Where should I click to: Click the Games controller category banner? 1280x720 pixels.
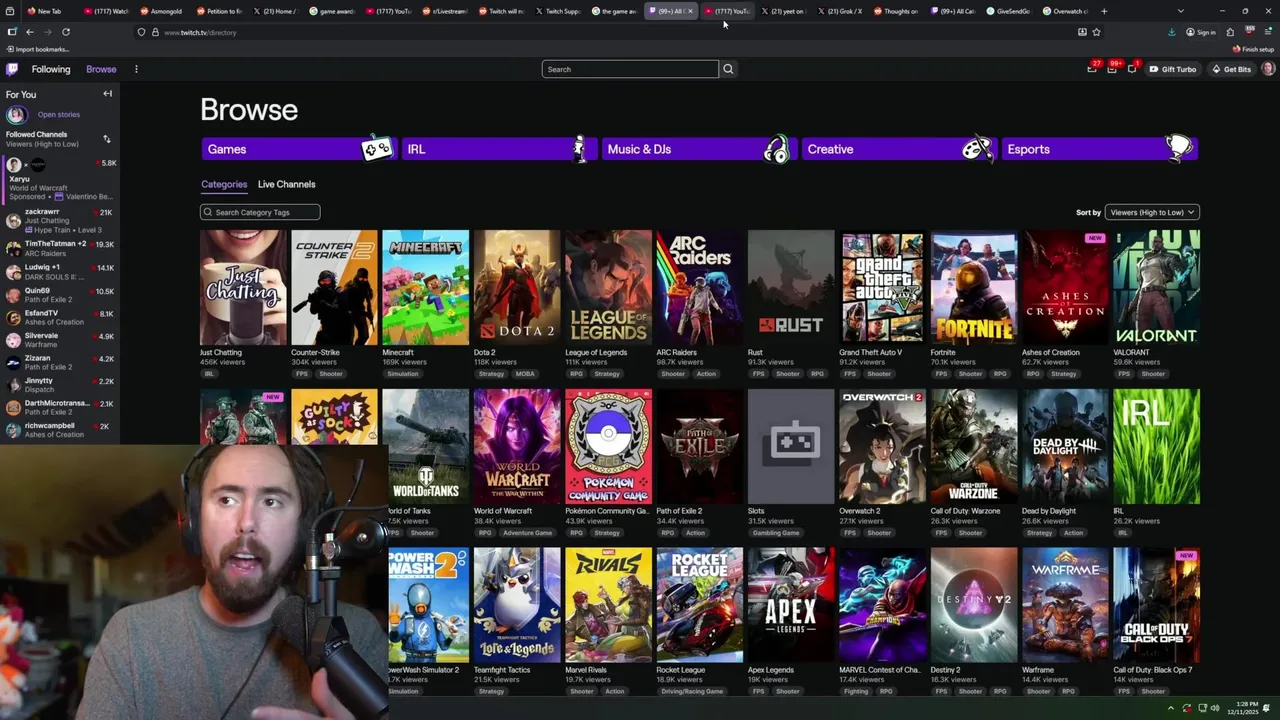click(299, 149)
